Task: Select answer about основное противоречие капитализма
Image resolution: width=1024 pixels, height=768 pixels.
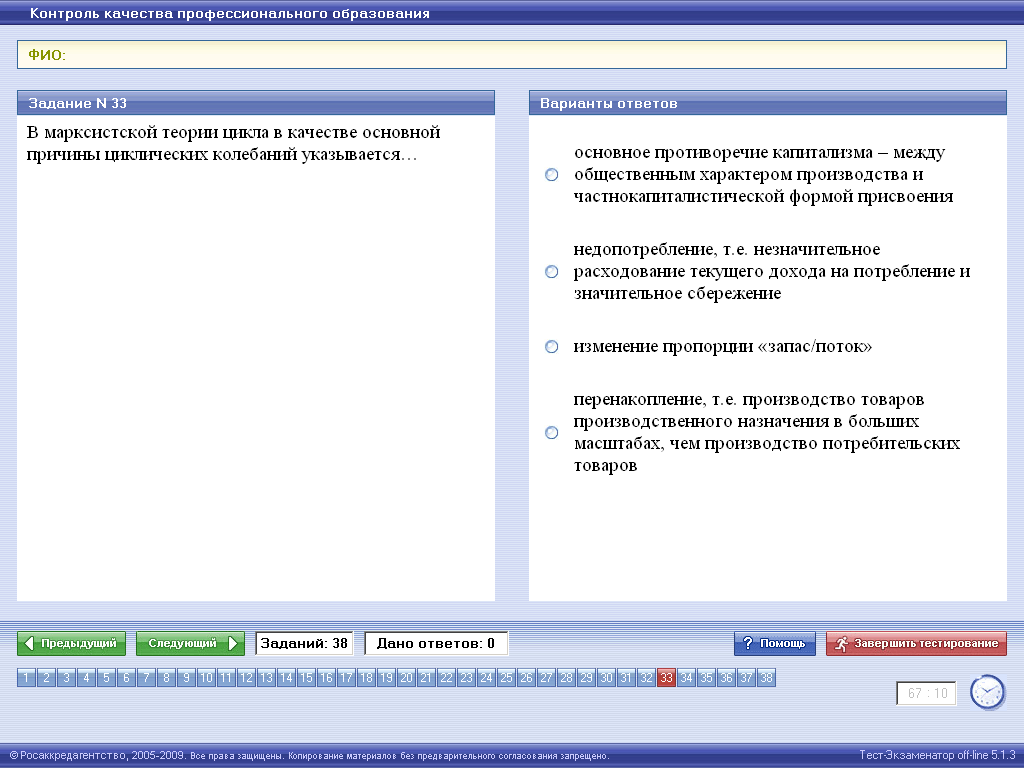Action: coord(552,174)
